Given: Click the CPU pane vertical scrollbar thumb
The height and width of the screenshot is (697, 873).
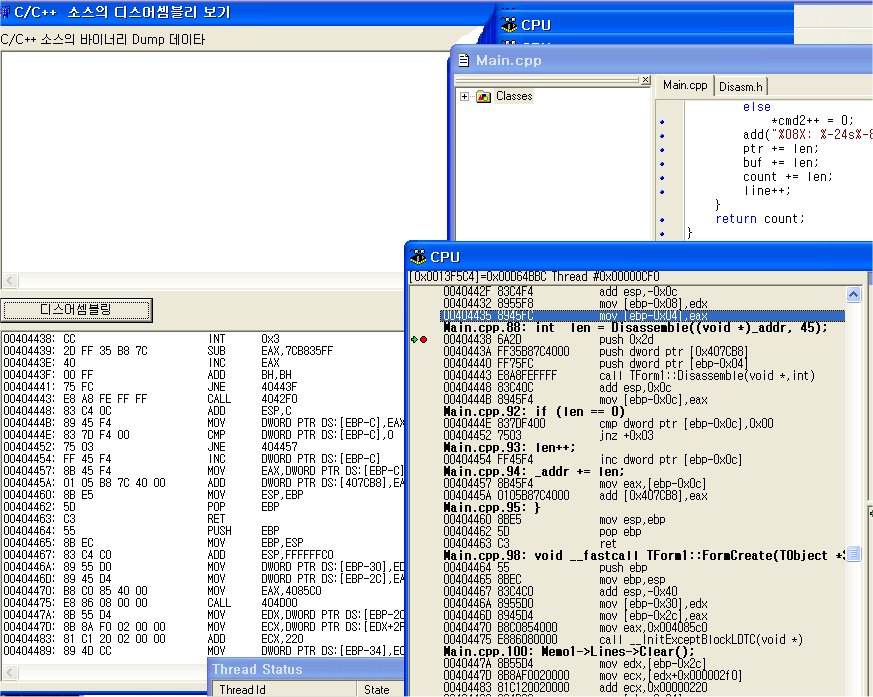Looking at the screenshot, I should click(x=853, y=554).
